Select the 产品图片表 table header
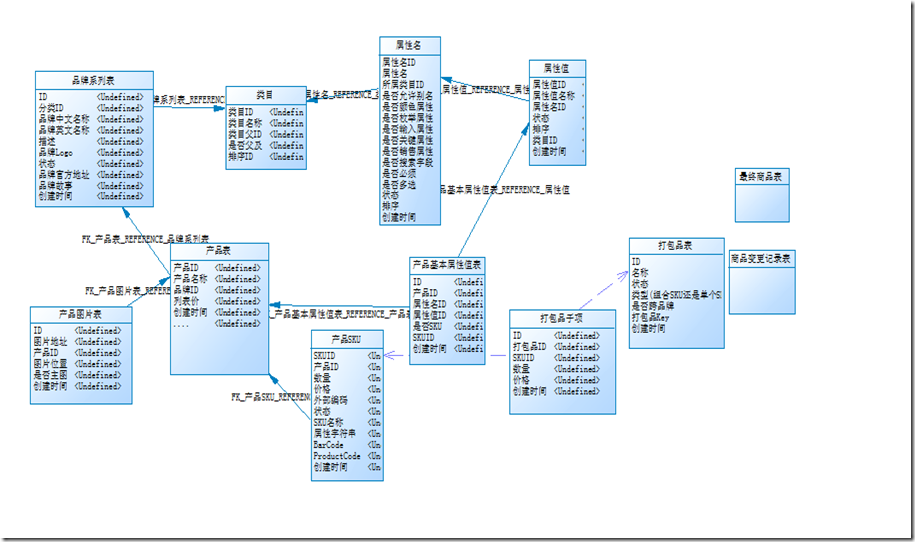The height and width of the screenshot is (542, 915). [81, 314]
